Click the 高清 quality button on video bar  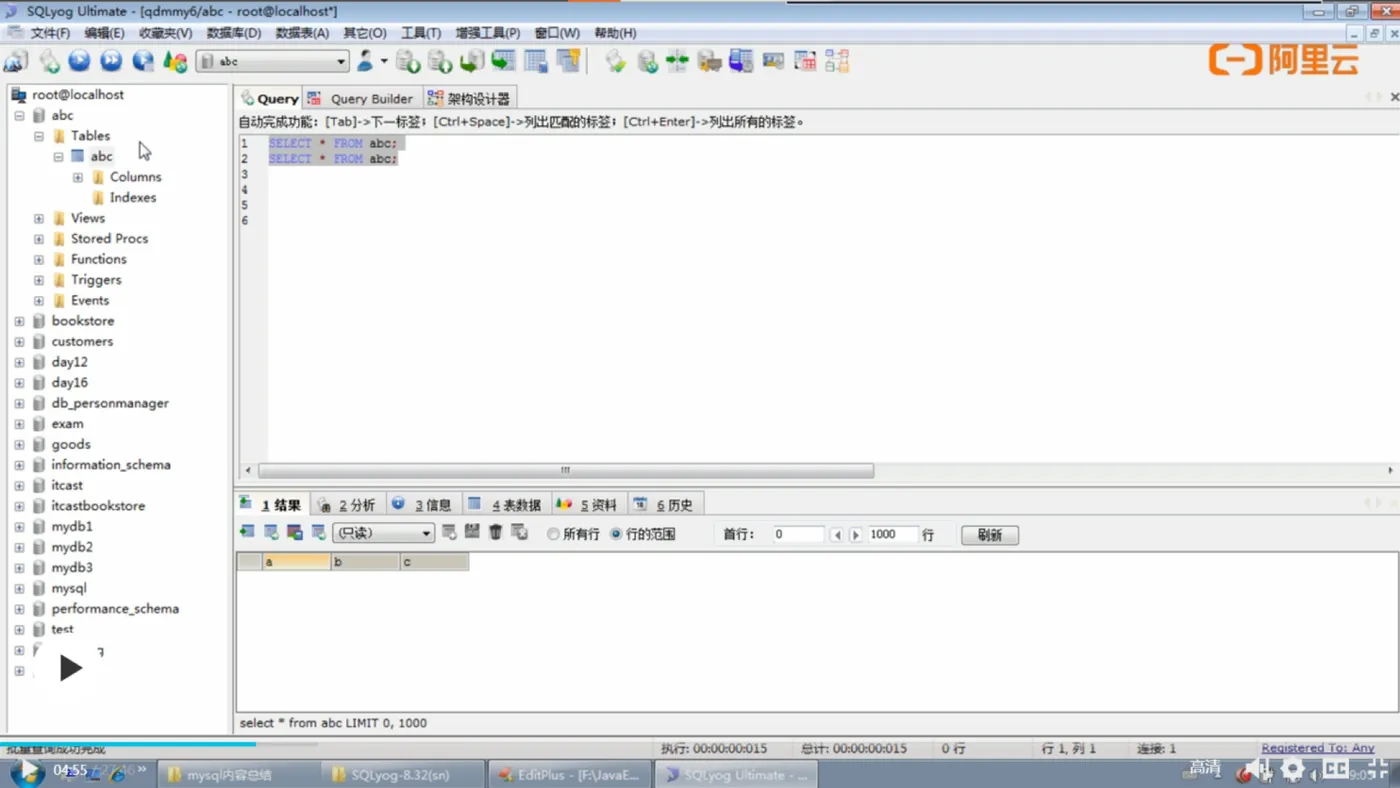[1205, 768]
